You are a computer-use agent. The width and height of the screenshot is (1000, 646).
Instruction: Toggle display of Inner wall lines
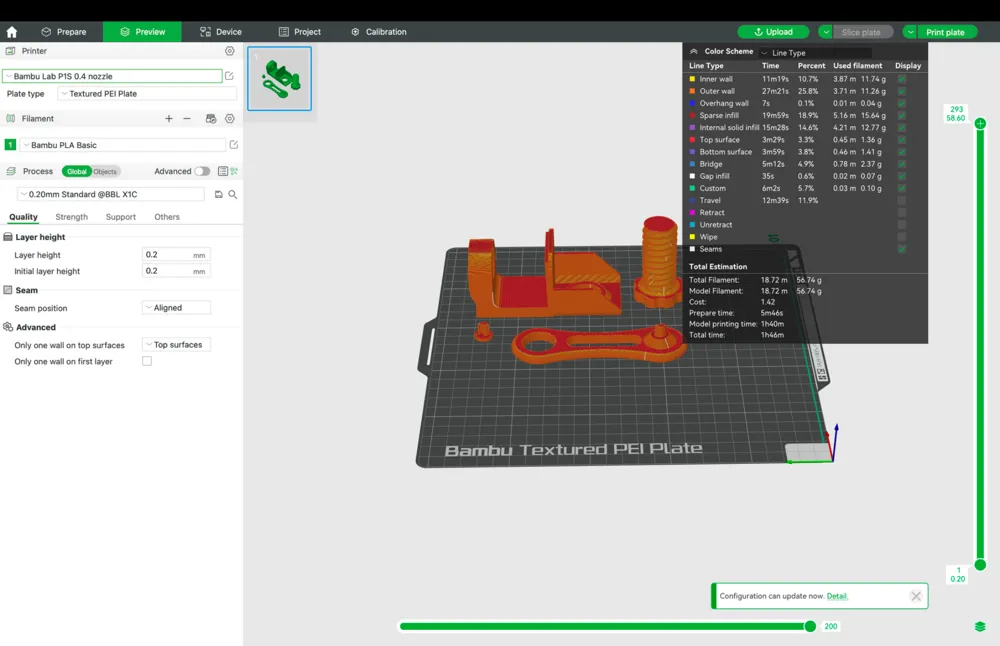(x=902, y=79)
